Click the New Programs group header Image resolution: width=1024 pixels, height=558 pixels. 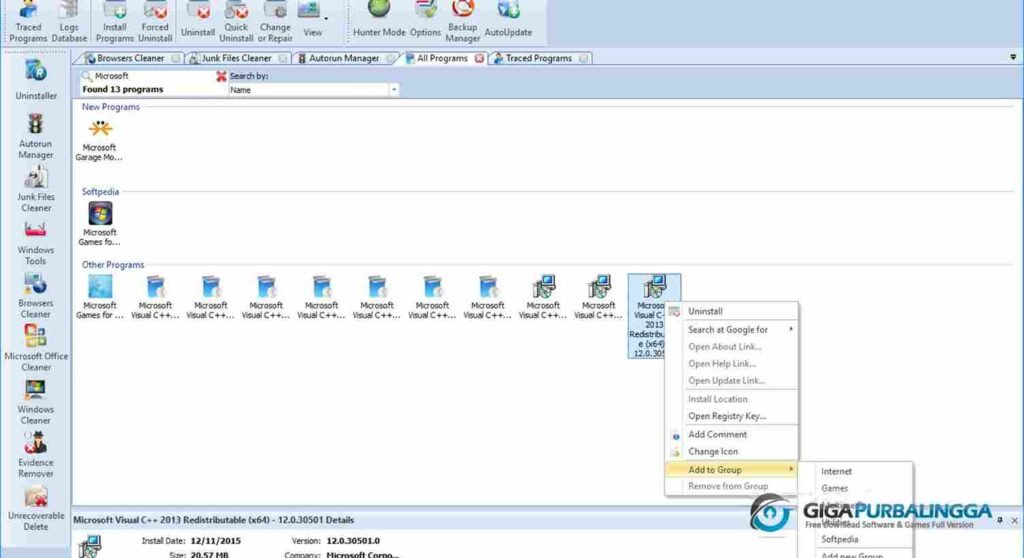[110, 107]
